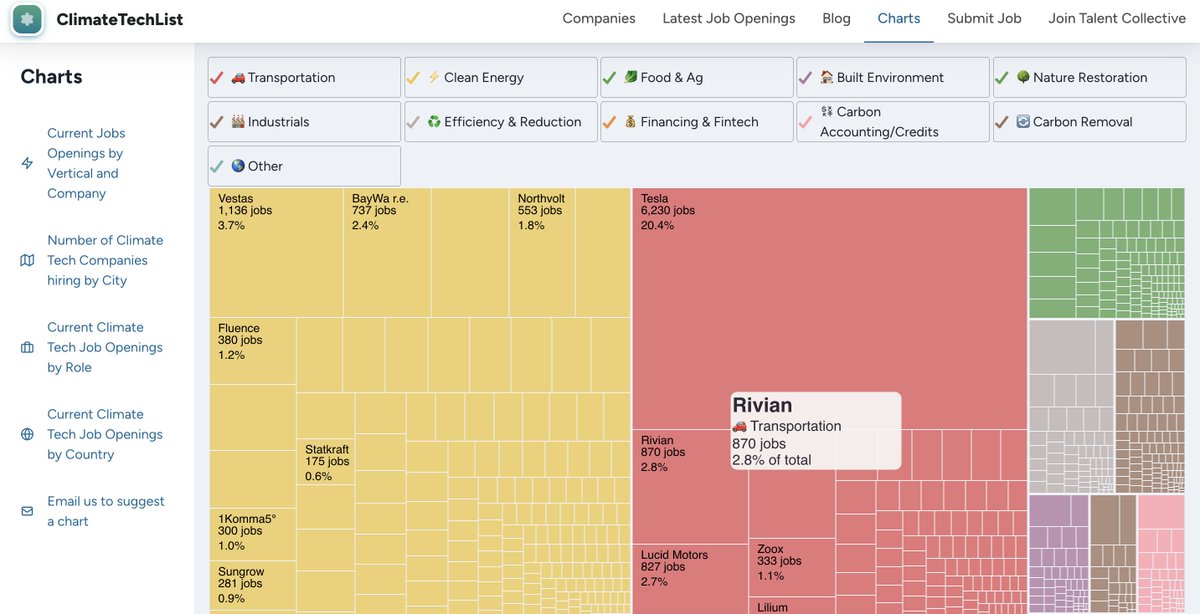
Task: Open the Companies nav item
Action: (599, 18)
